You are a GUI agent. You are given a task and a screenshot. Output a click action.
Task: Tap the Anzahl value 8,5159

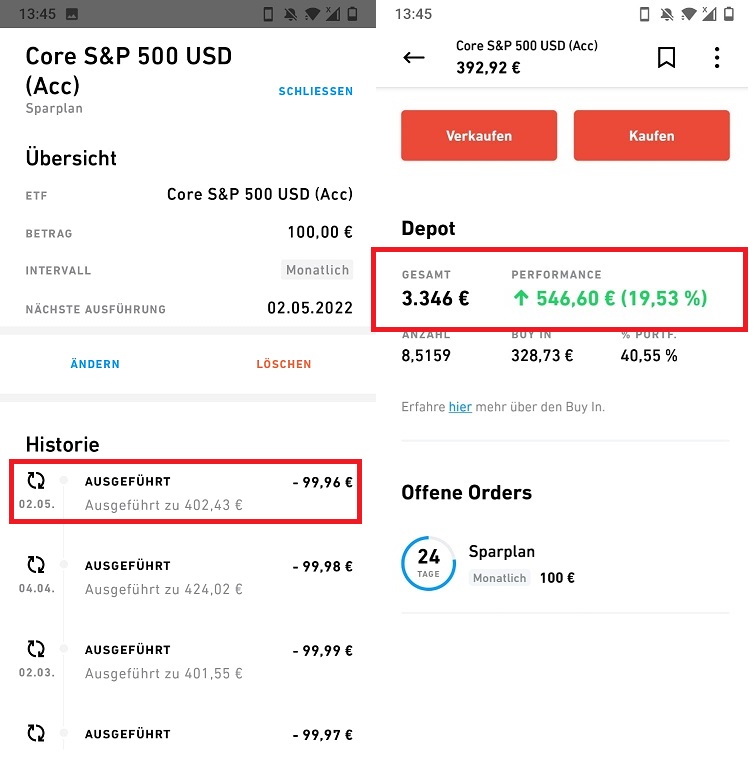pyautogui.click(x=426, y=356)
